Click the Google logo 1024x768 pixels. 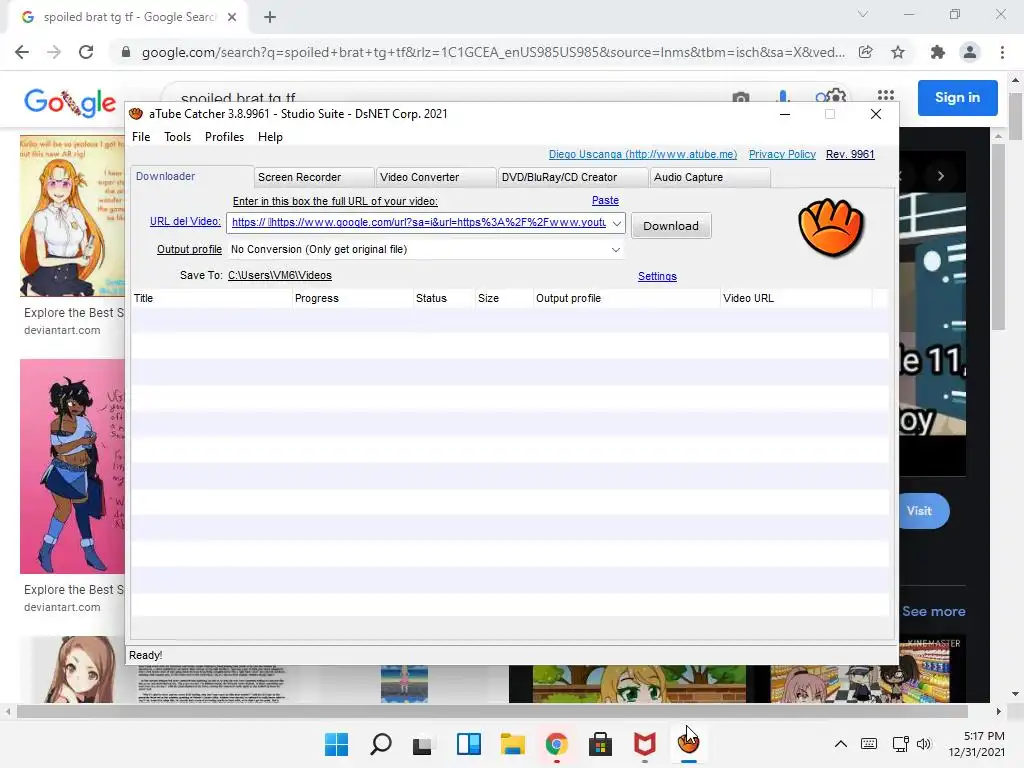[x=70, y=103]
